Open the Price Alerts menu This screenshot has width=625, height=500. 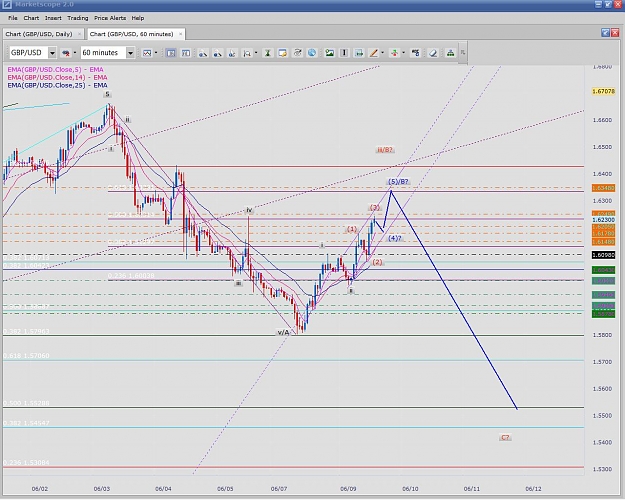tap(110, 18)
